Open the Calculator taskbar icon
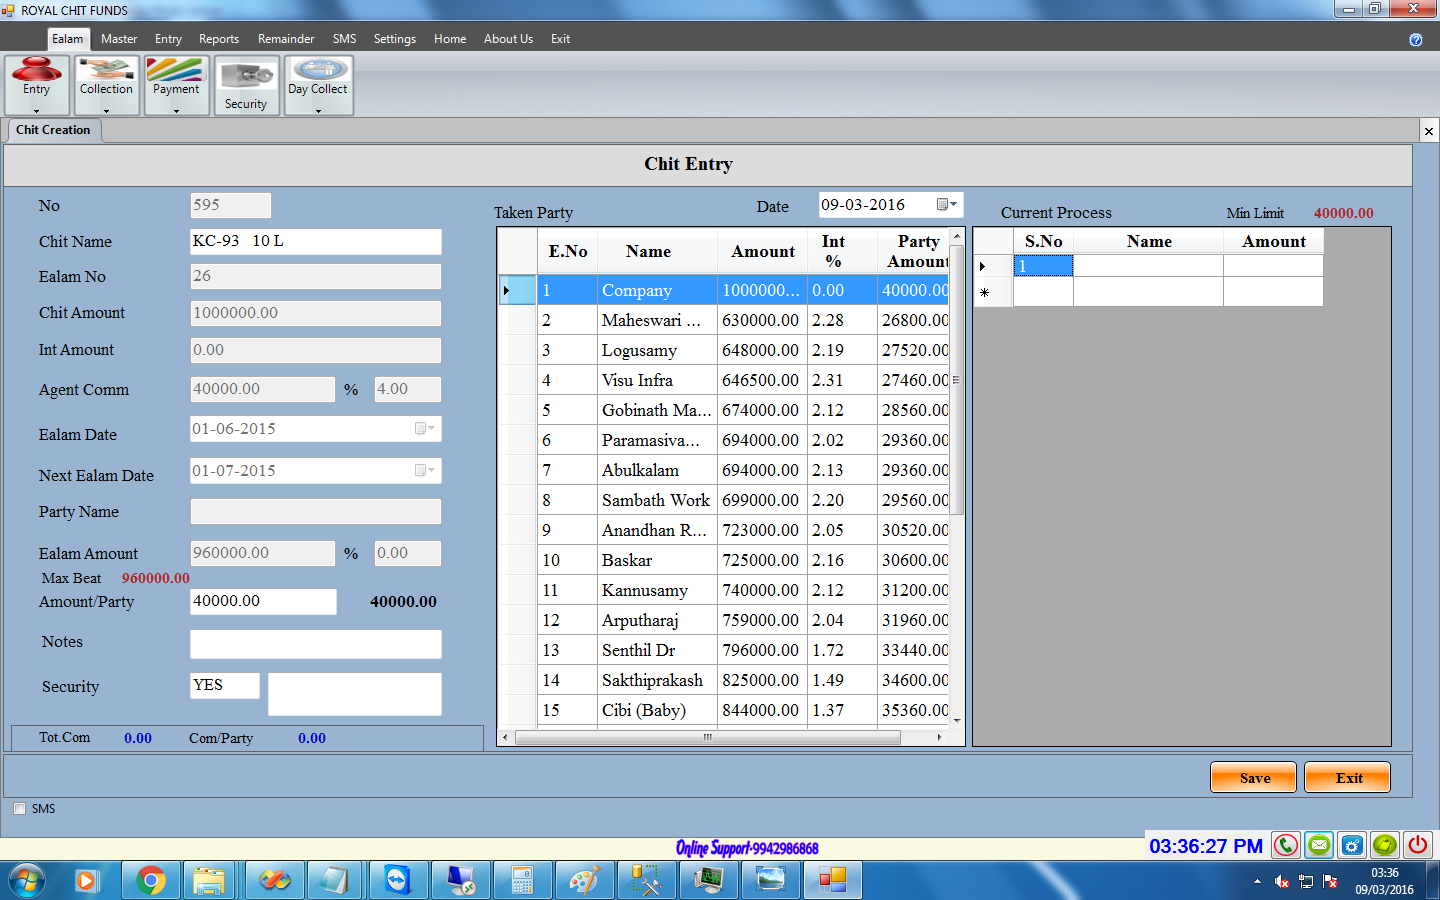This screenshot has width=1440, height=900. [x=522, y=881]
